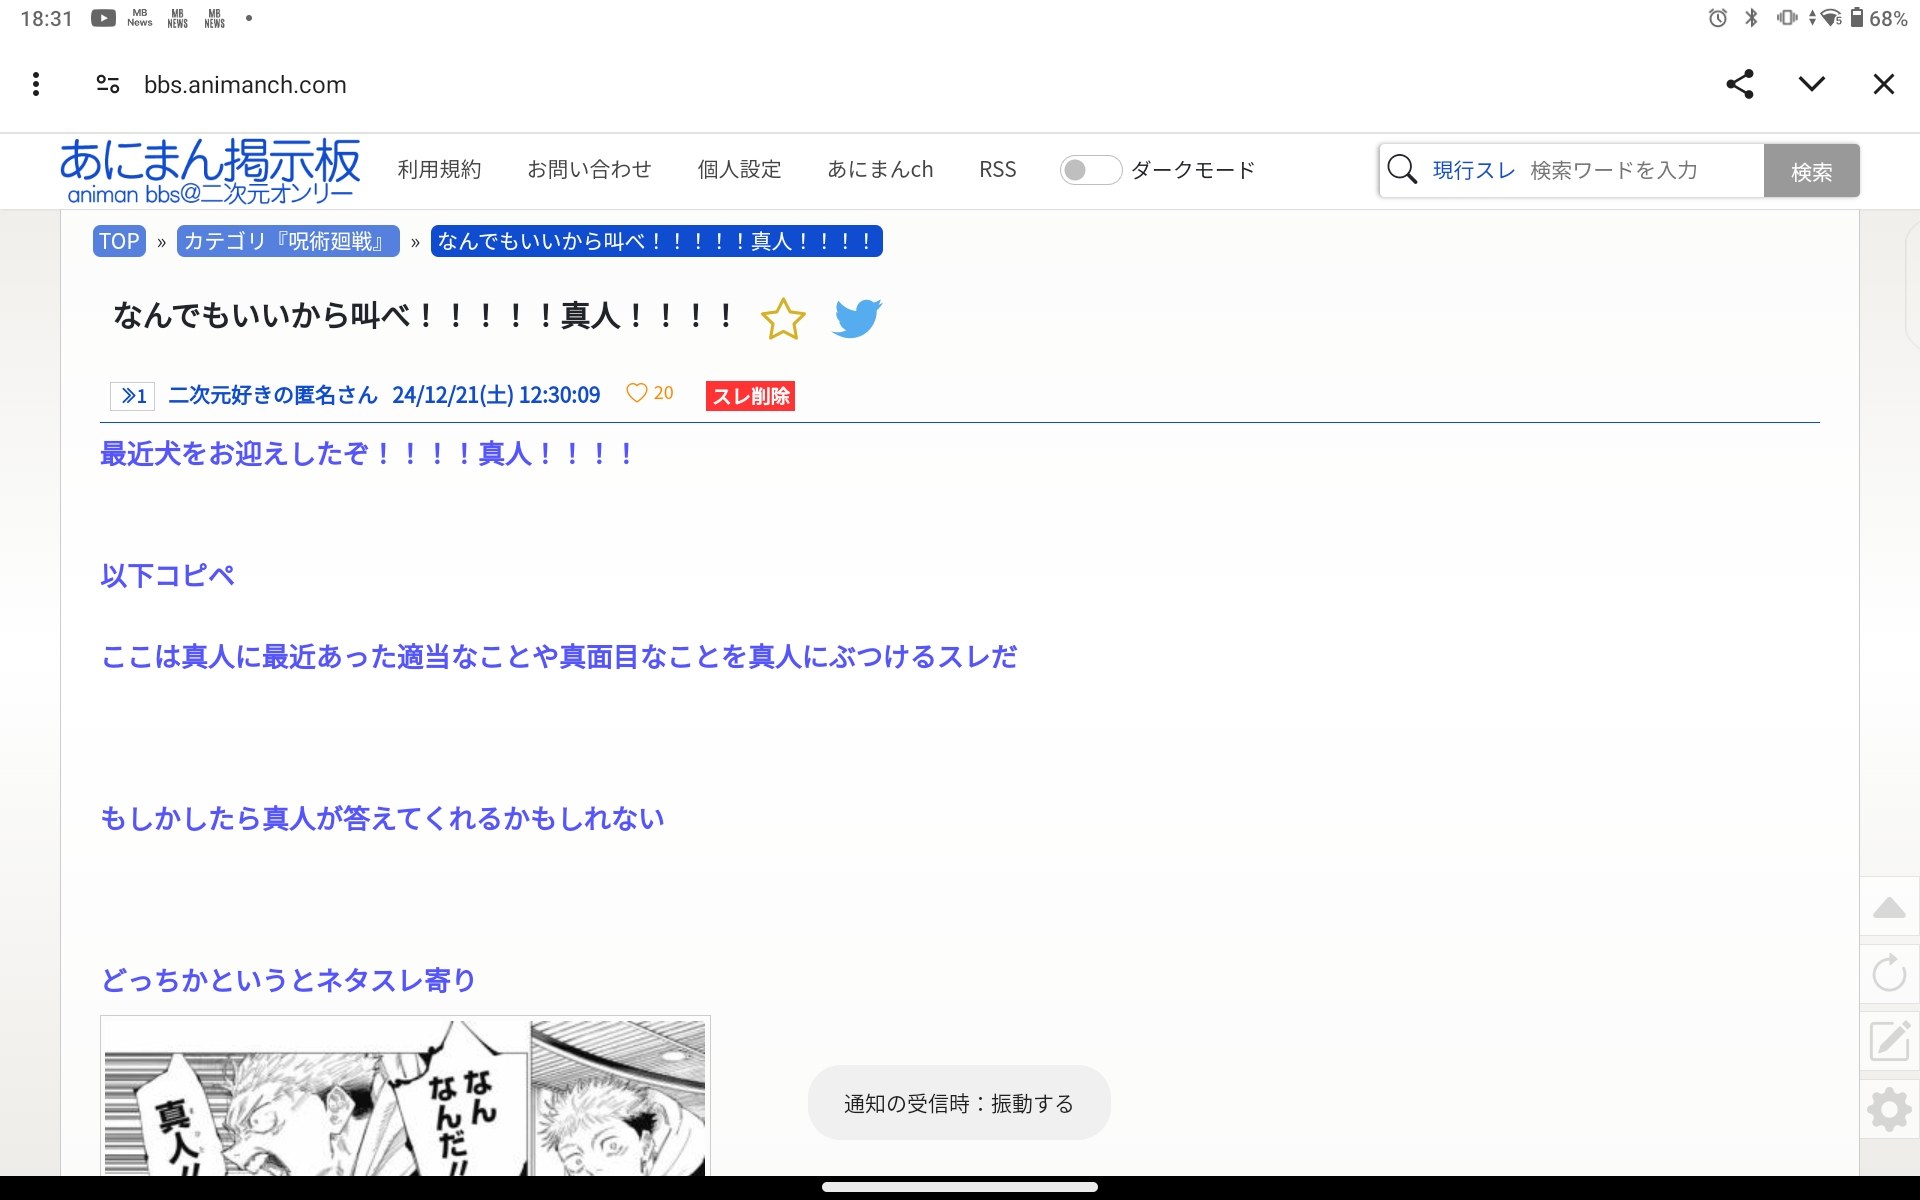Open the manga image thumbnail

pyautogui.click(x=405, y=1095)
